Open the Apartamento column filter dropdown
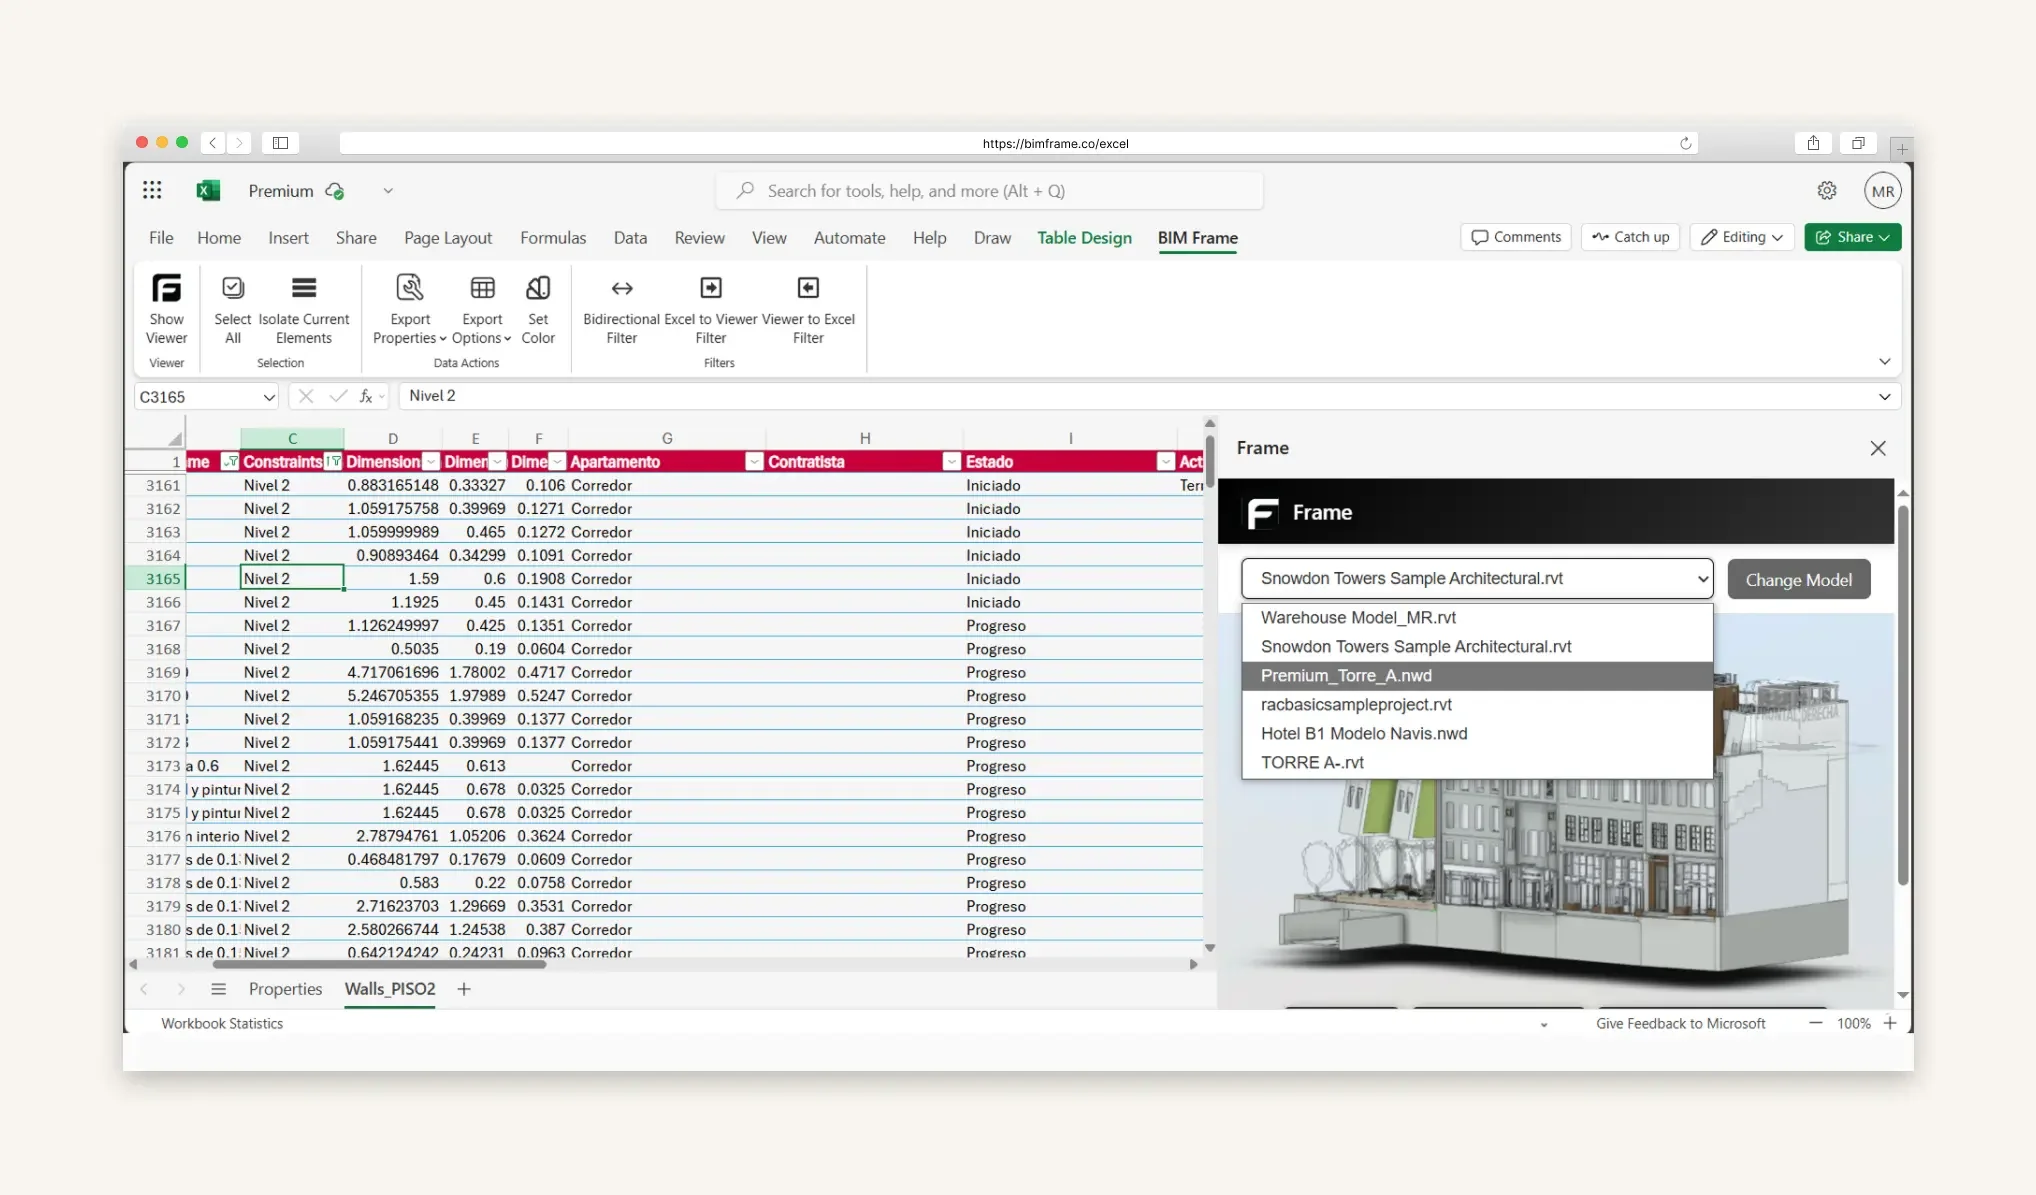 (754, 461)
